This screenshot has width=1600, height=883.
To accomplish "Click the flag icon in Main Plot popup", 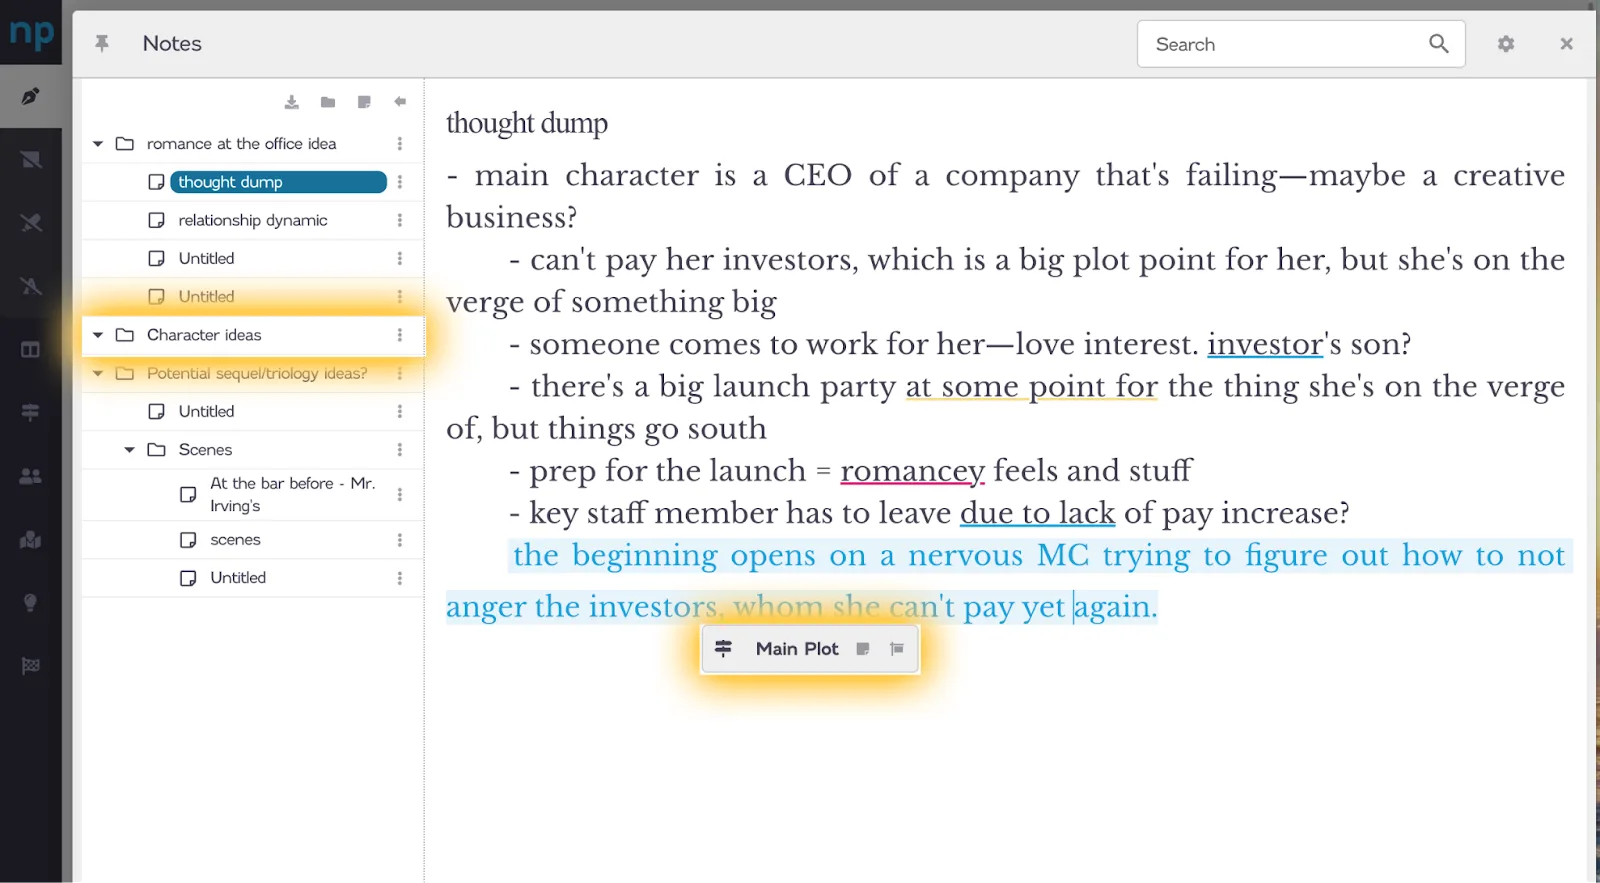I will [x=897, y=649].
